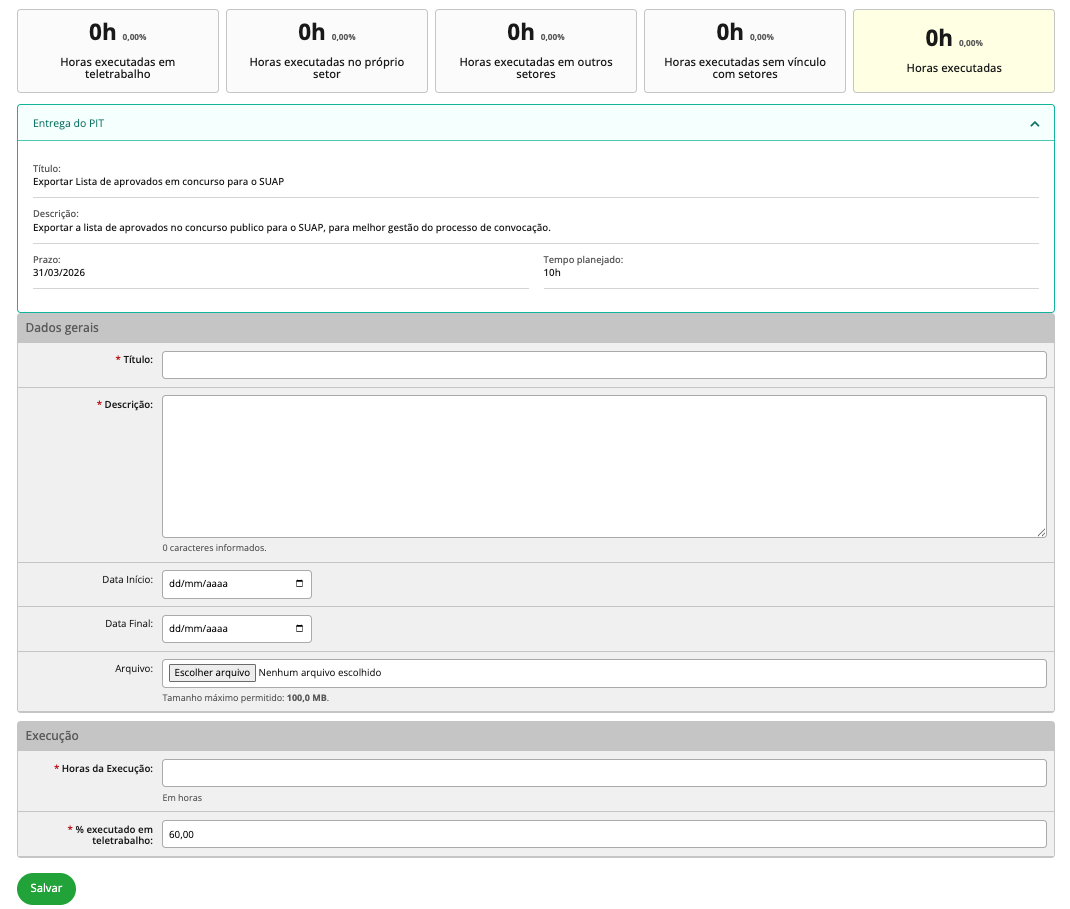Open the Data Início calendar picker icon
The height and width of the screenshot is (909, 1070).
(x=299, y=584)
